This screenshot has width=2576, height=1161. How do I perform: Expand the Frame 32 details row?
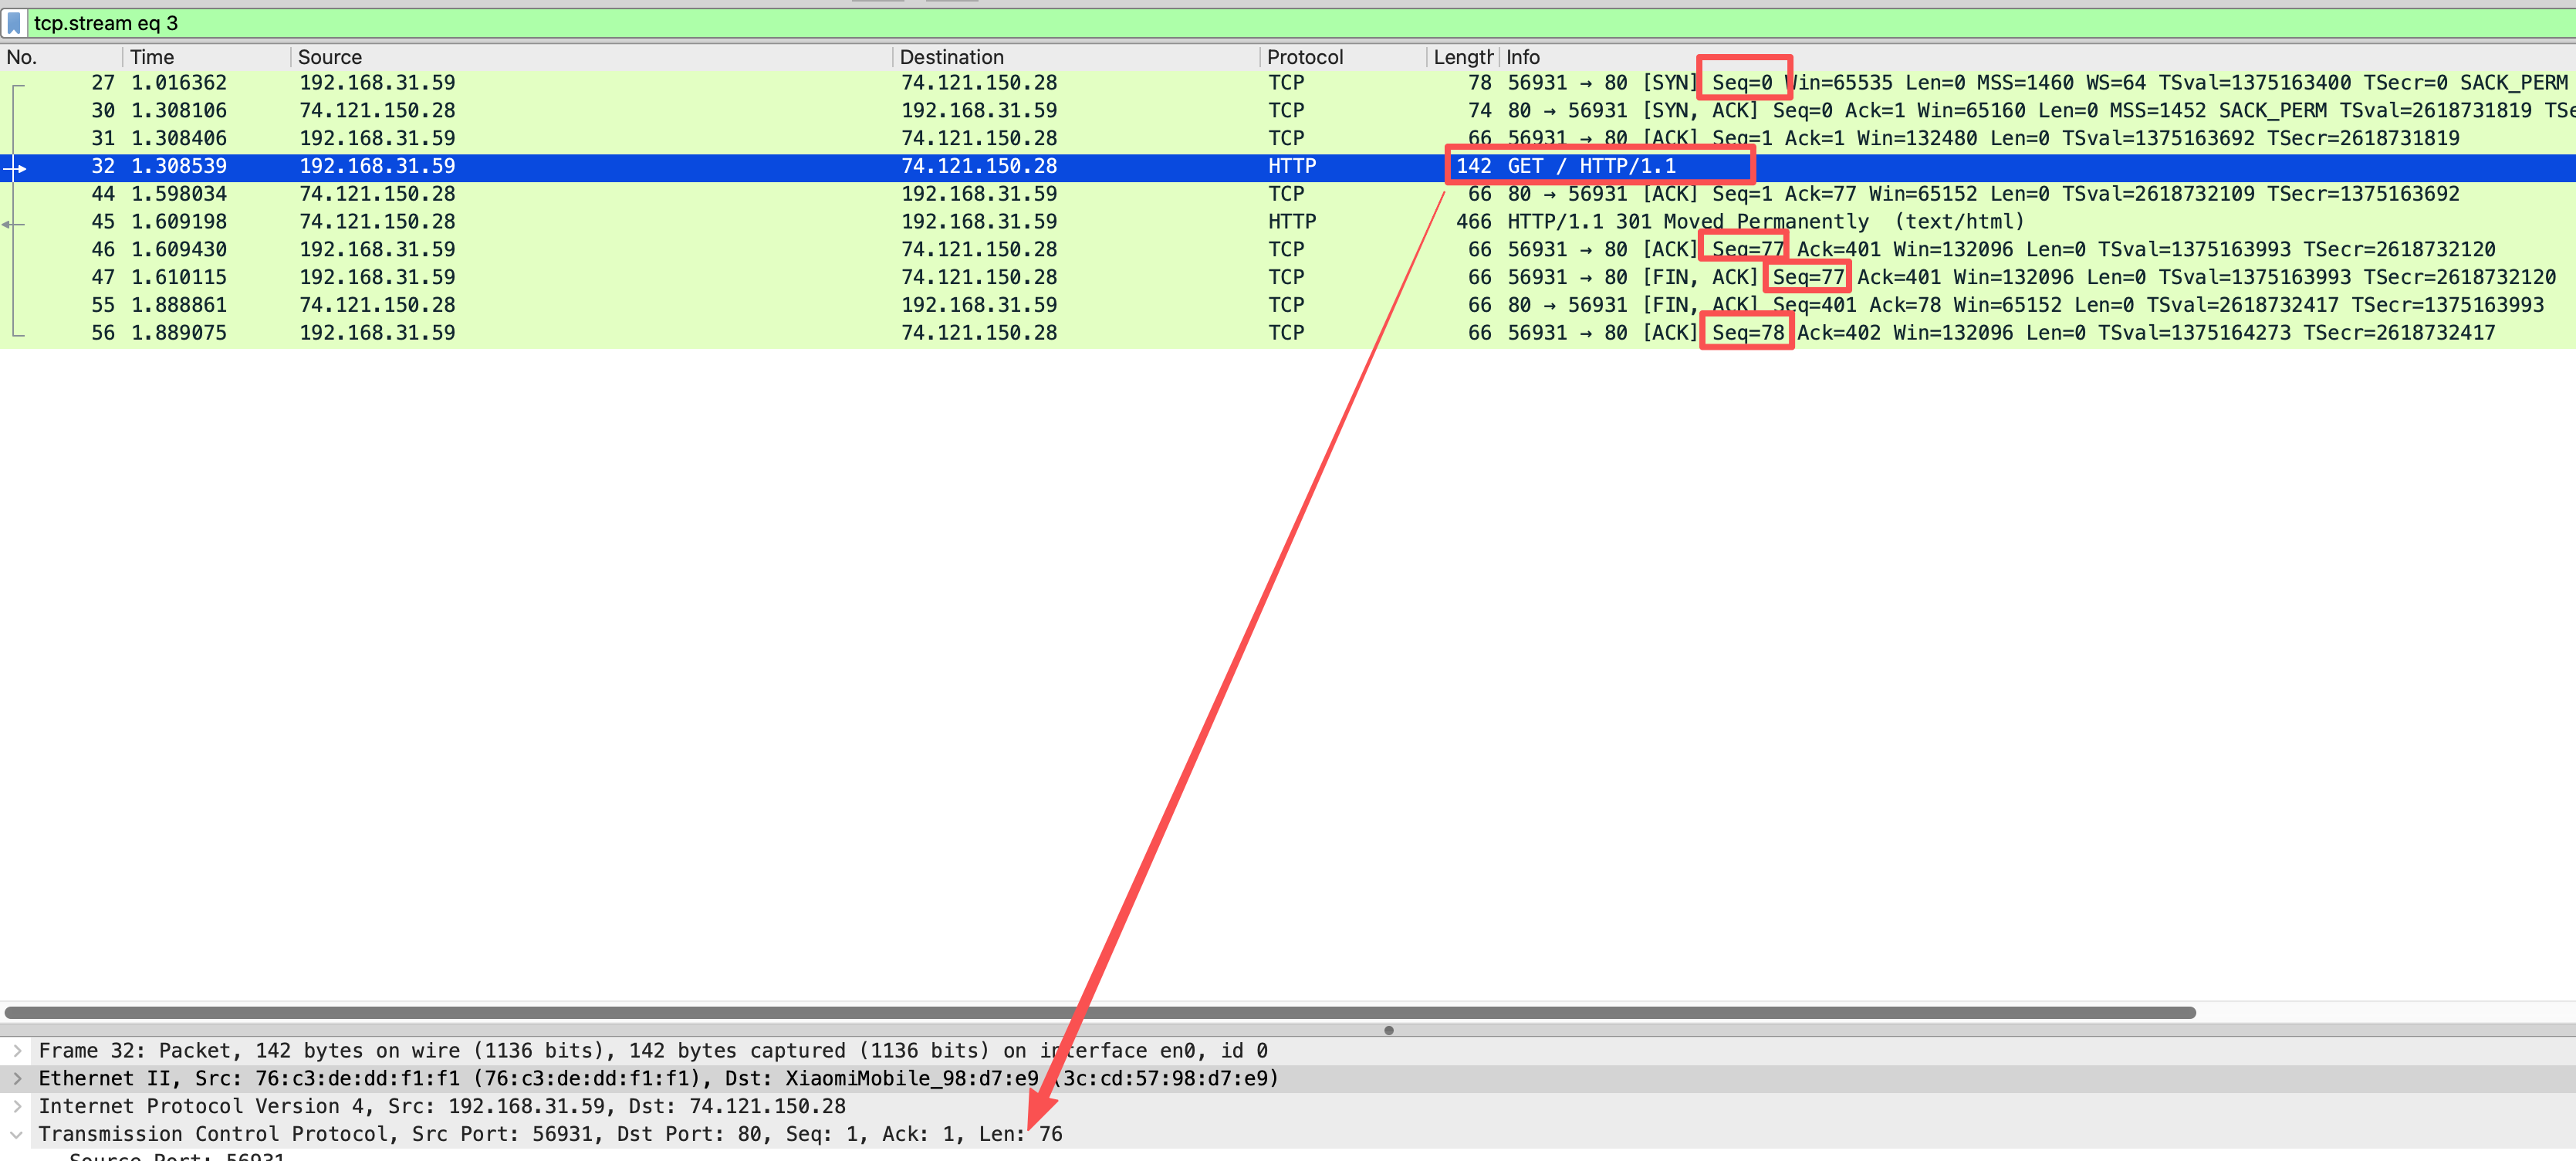(17, 1051)
